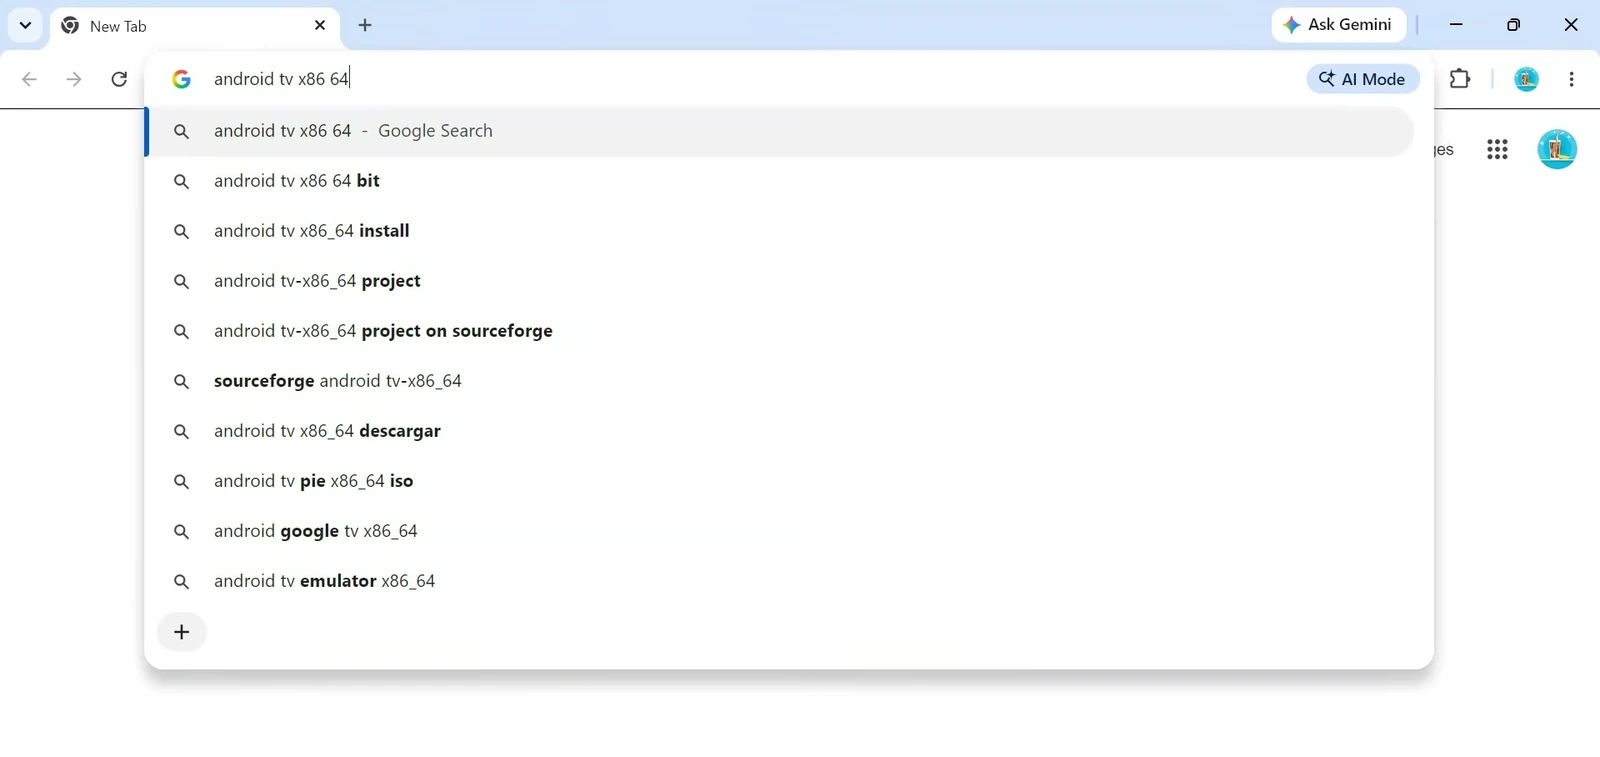Image resolution: width=1600 pixels, height=757 pixels.
Task: Go forward using the forward arrow
Action: click(74, 79)
